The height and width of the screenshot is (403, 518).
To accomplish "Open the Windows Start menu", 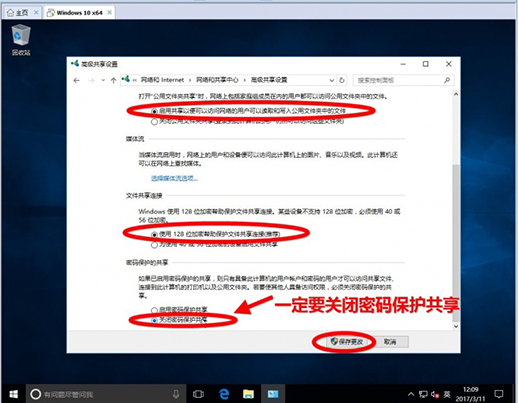I will coord(13,394).
